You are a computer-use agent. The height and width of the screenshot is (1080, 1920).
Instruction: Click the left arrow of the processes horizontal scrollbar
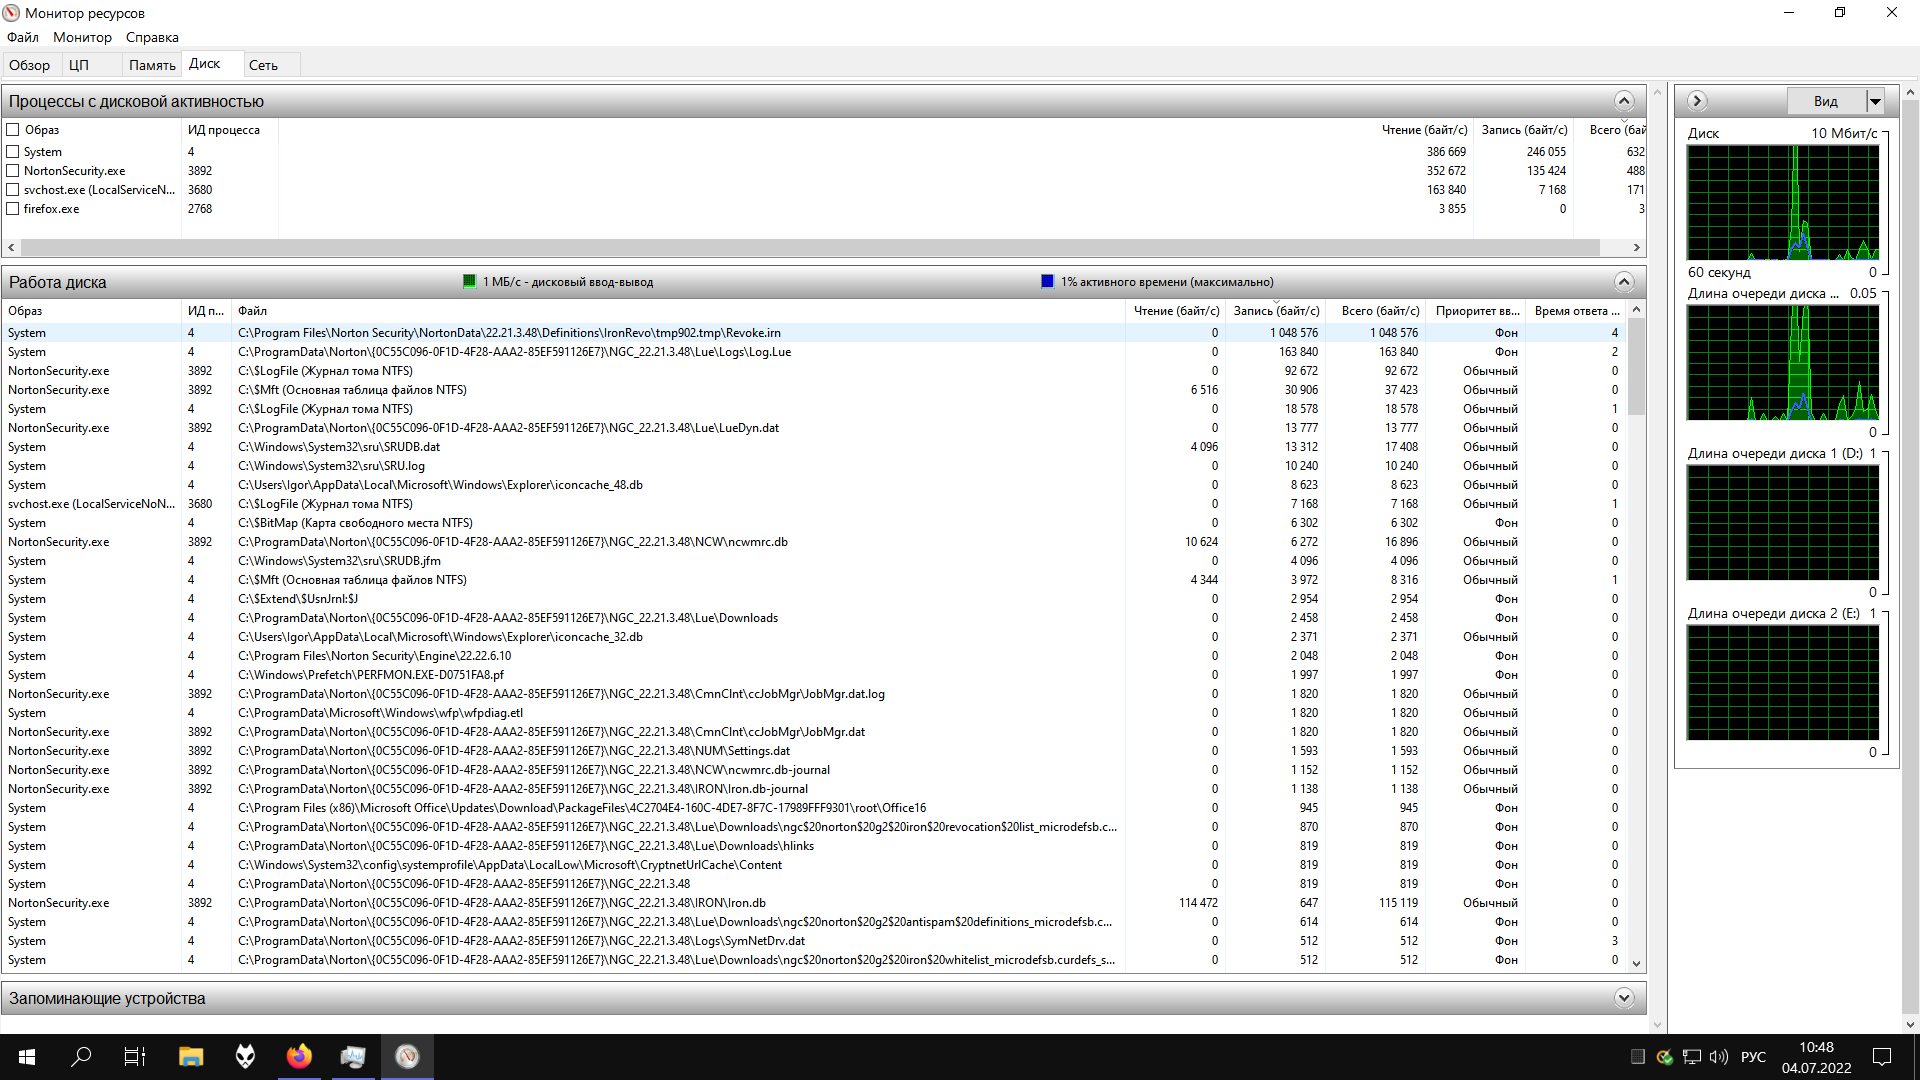click(11, 247)
